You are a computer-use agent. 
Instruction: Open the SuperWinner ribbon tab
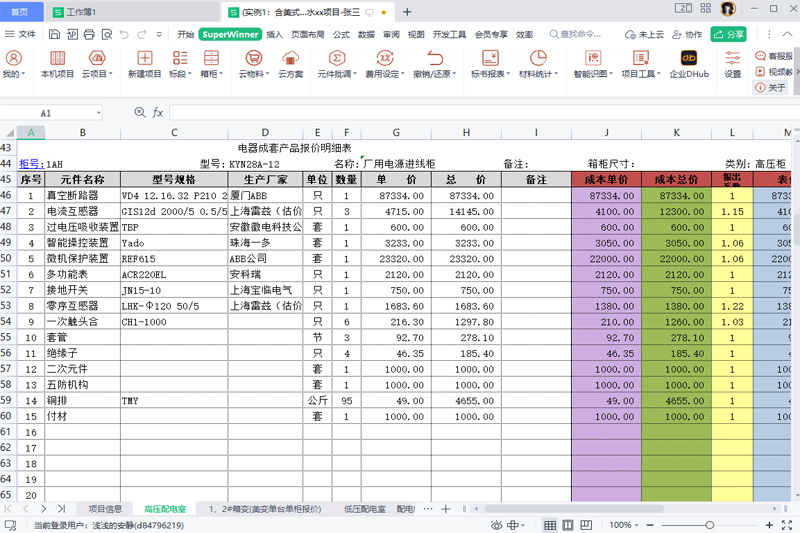click(230, 34)
